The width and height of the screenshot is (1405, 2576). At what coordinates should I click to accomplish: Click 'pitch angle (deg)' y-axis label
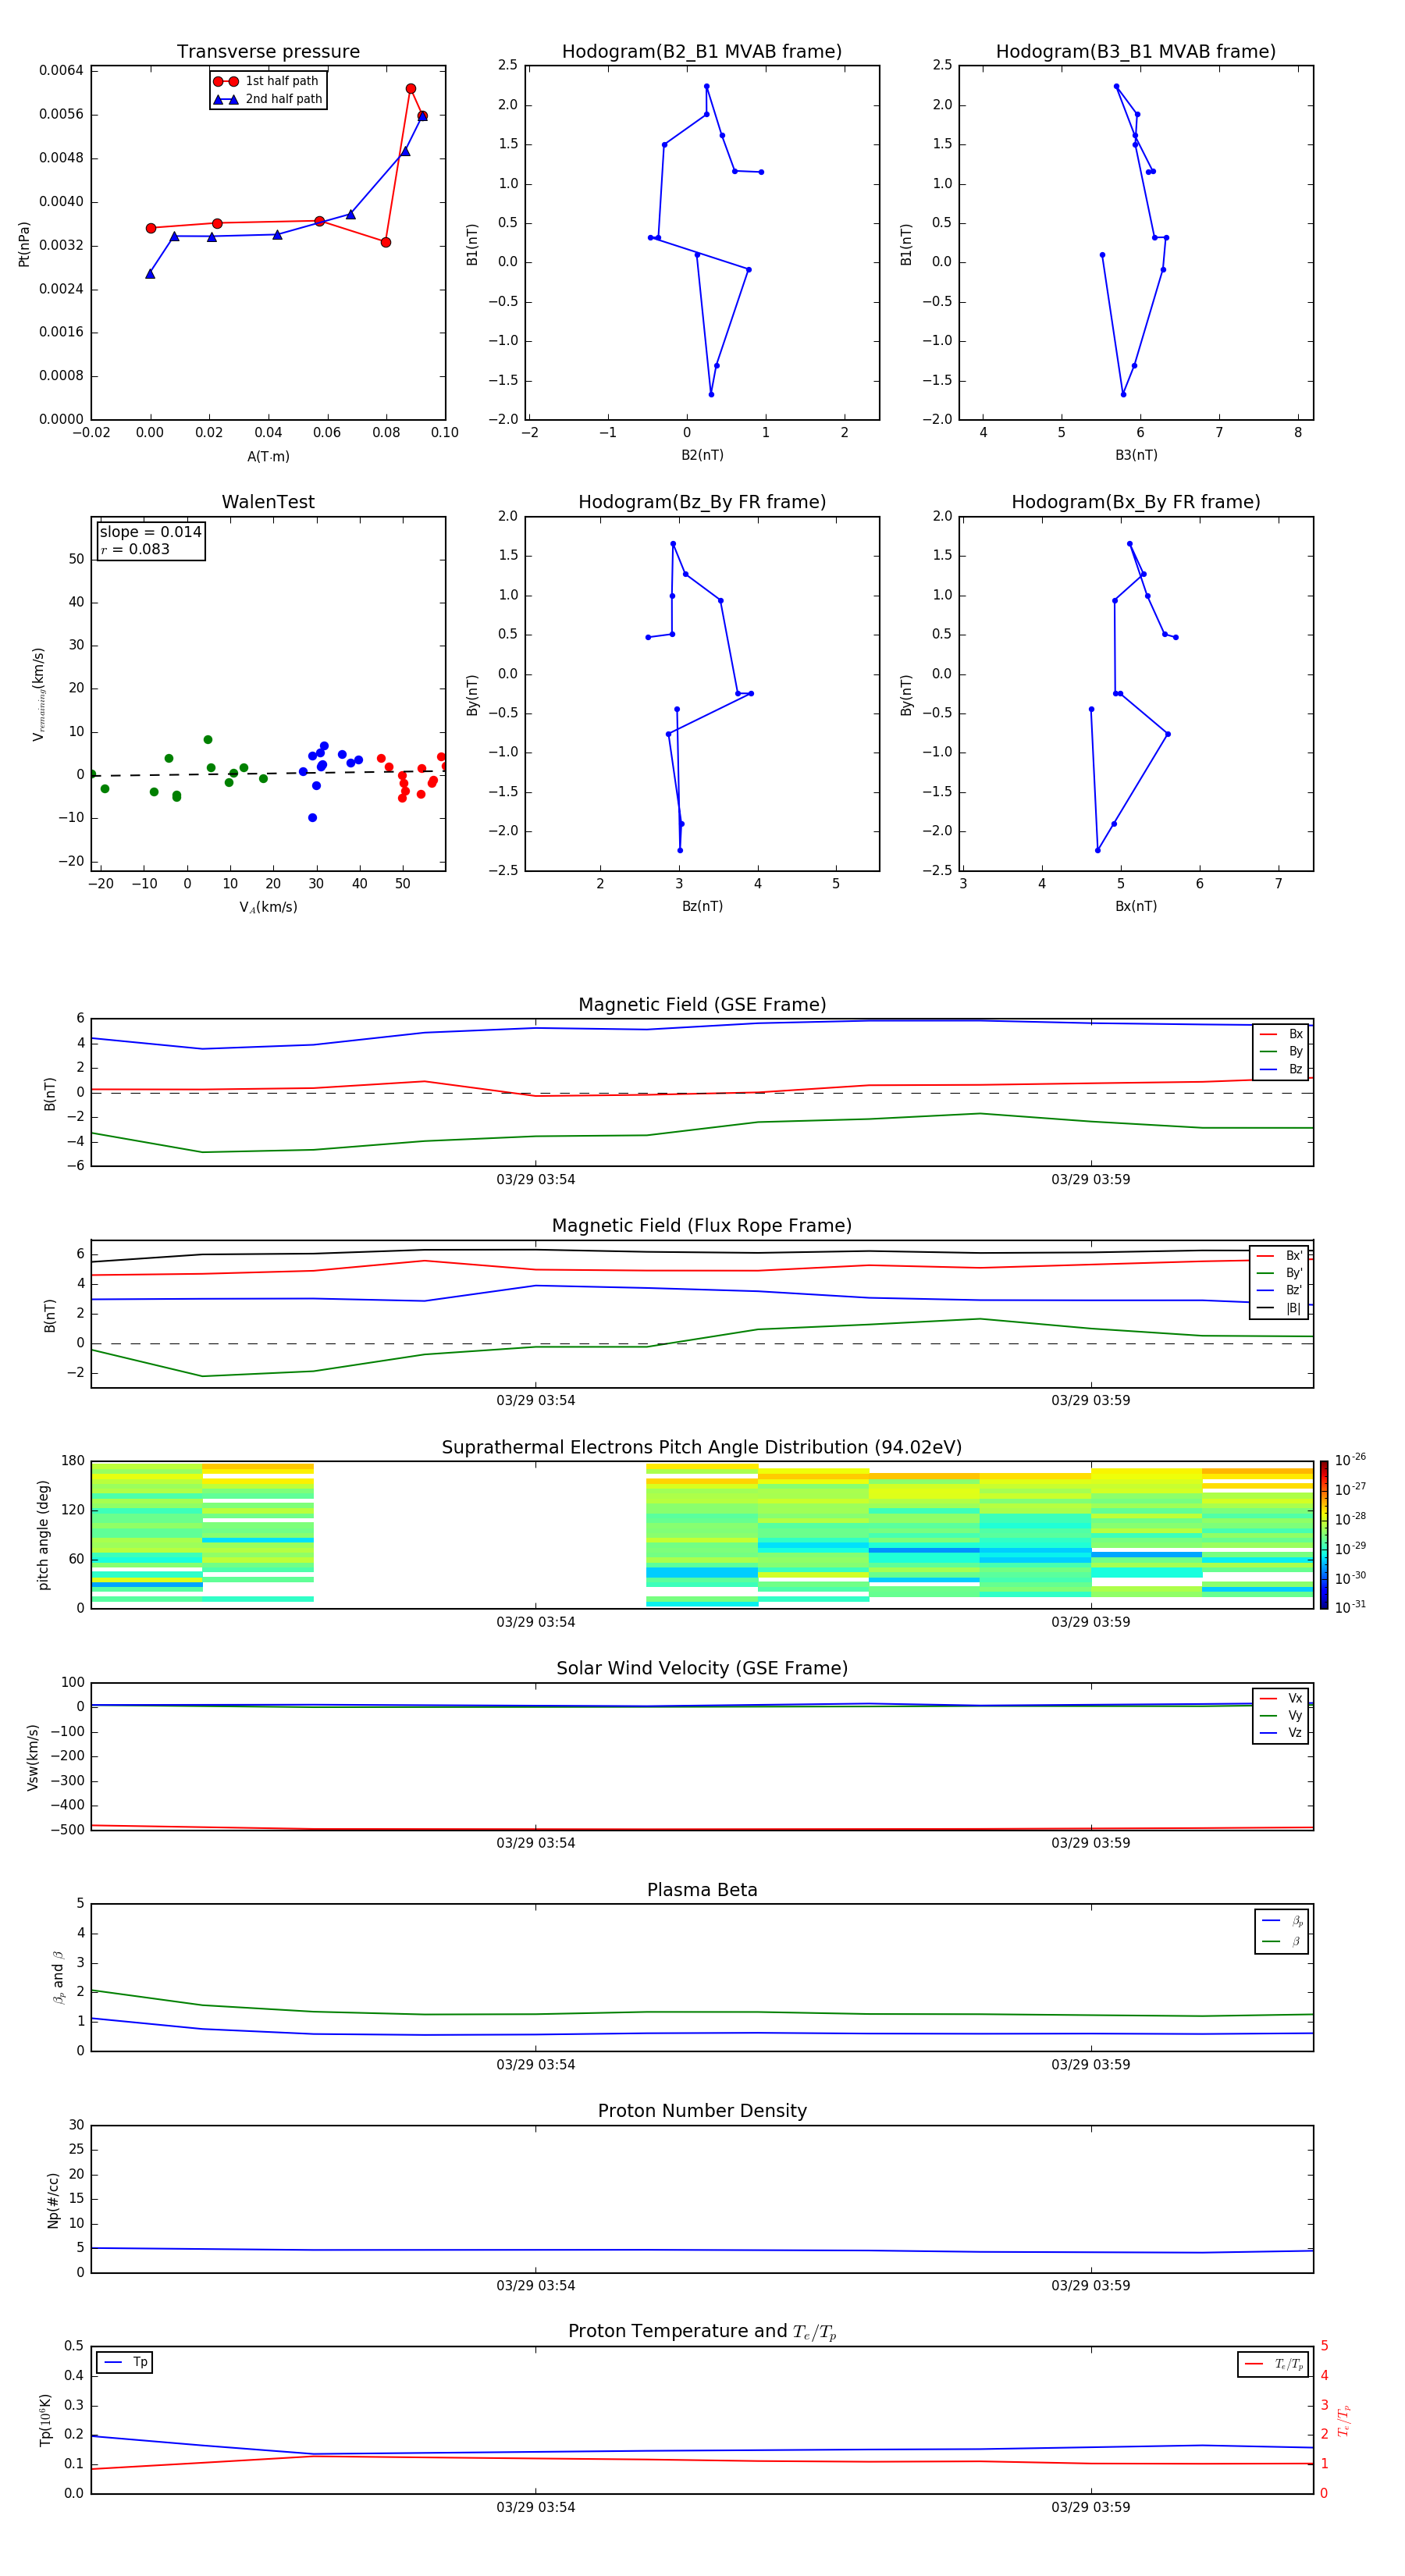coord(43,1535)
